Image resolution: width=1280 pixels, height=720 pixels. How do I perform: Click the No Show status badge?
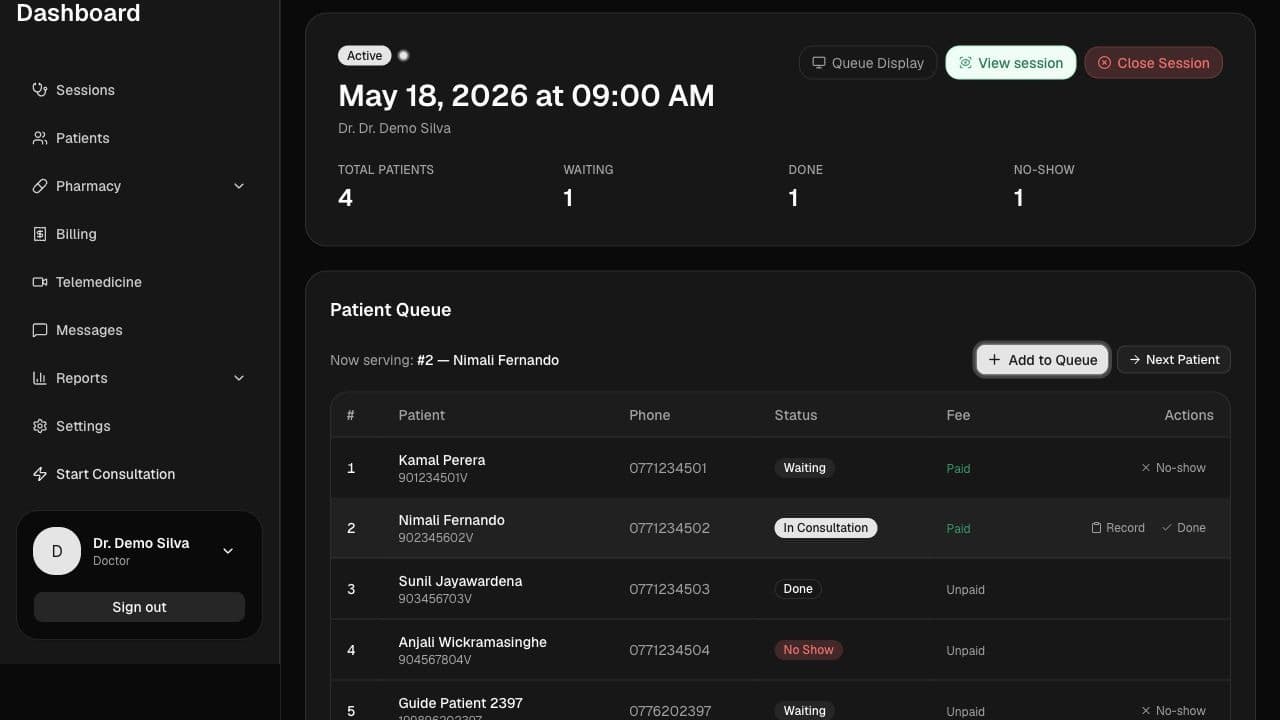[x=808, y=650]
